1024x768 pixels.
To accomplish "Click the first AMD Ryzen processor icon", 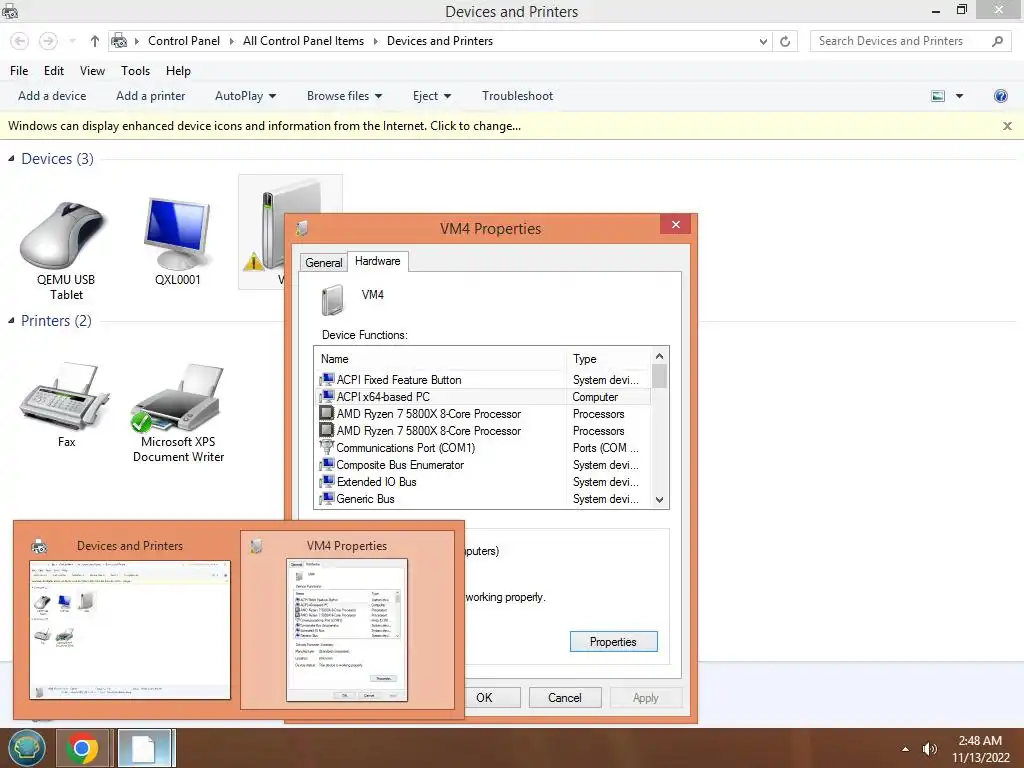I will coord(326,413).
